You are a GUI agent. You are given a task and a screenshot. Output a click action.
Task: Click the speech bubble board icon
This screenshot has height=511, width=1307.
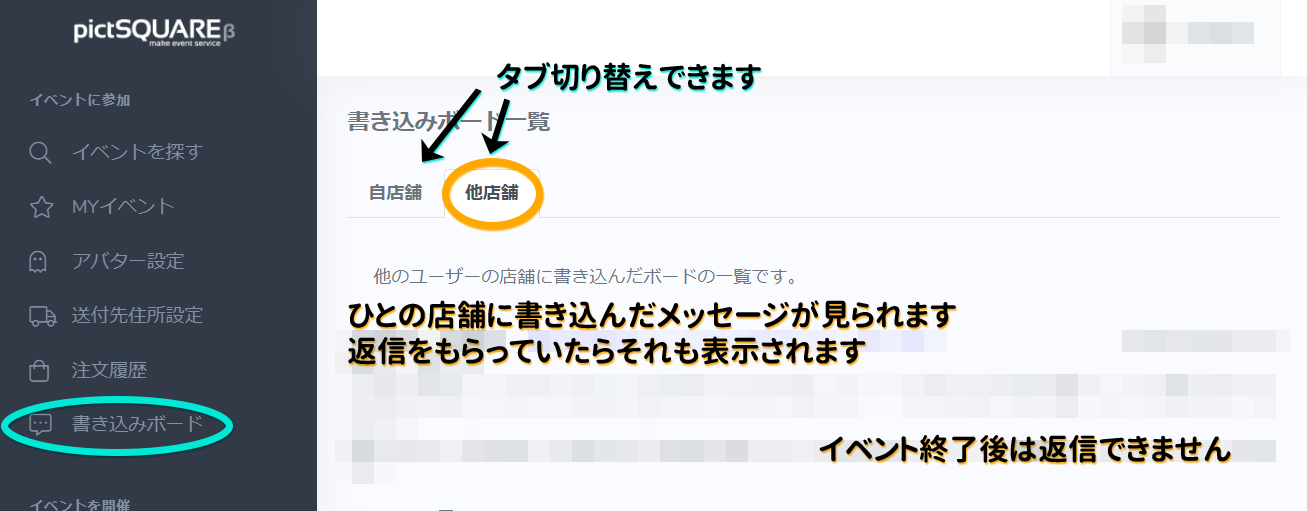(40, 424)
